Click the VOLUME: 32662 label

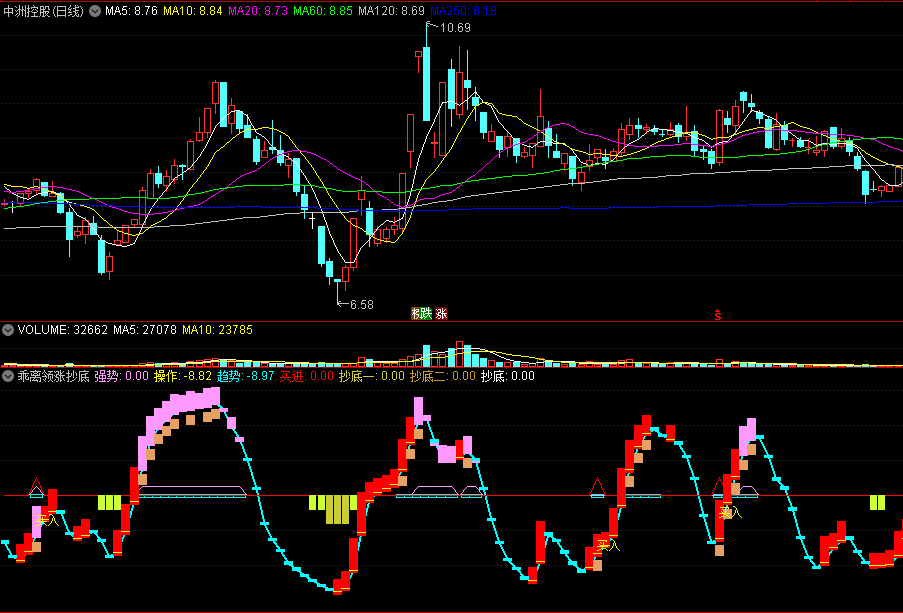point(63,330)
